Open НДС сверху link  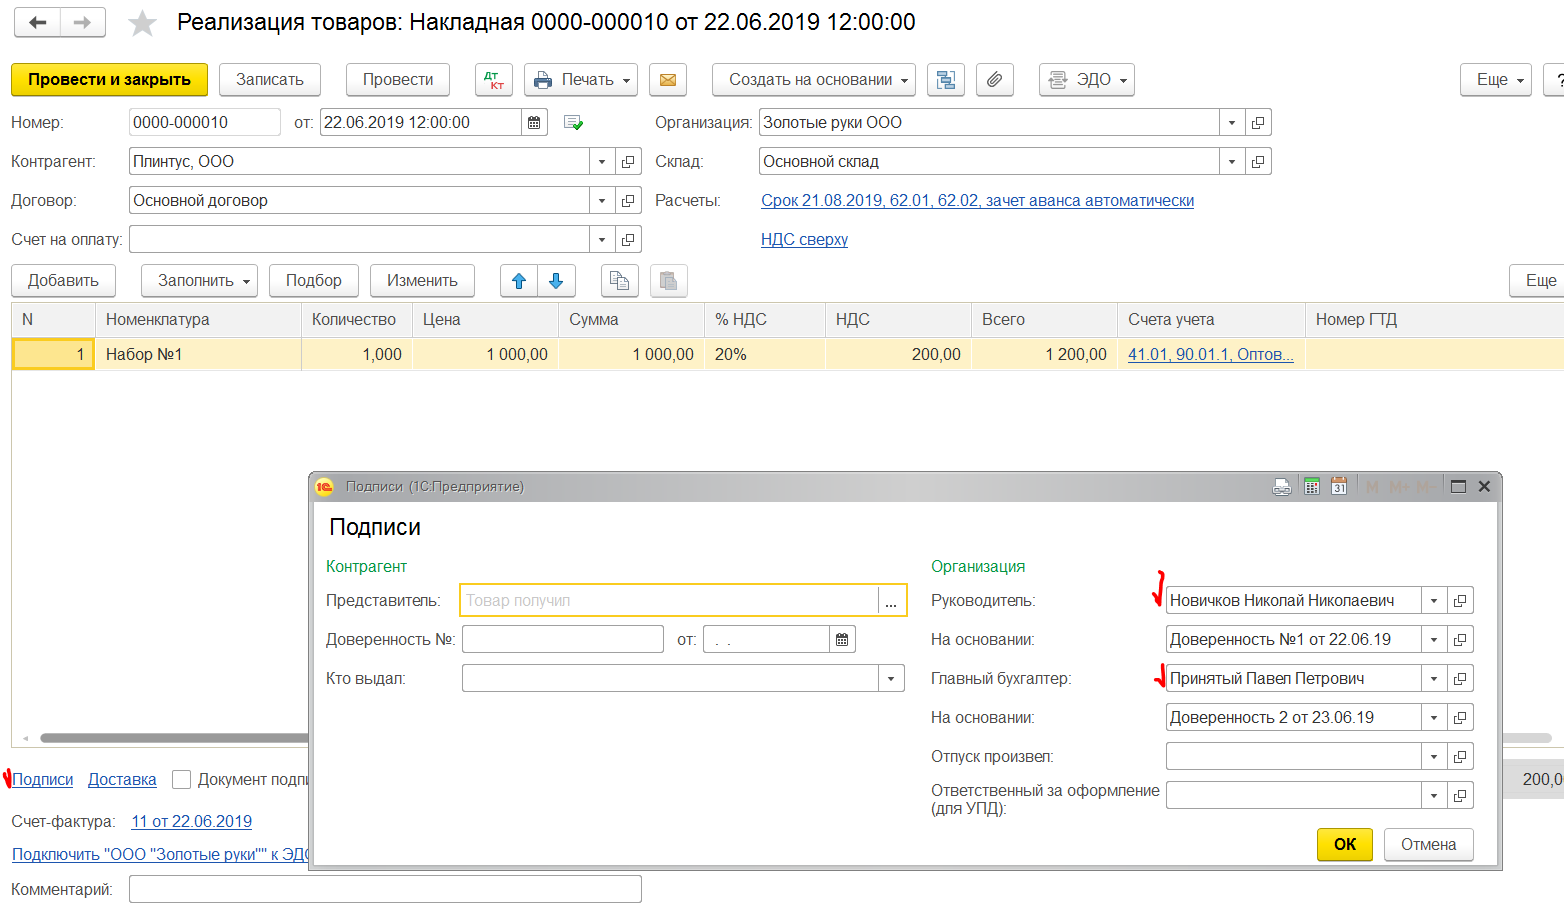pos(804,239)
